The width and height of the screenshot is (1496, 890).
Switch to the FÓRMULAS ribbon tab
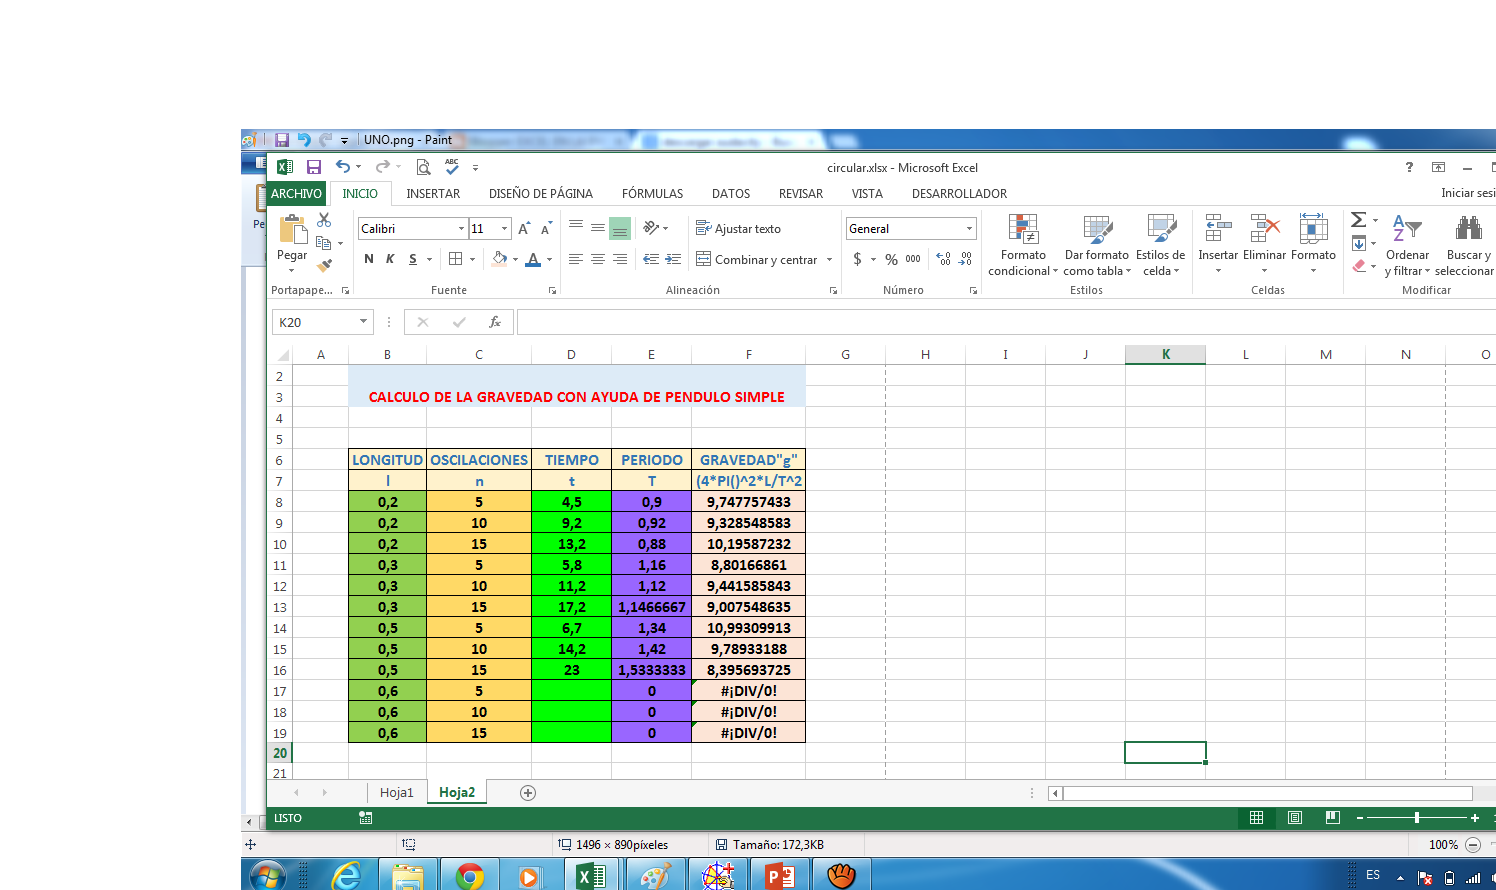point(652,193)
